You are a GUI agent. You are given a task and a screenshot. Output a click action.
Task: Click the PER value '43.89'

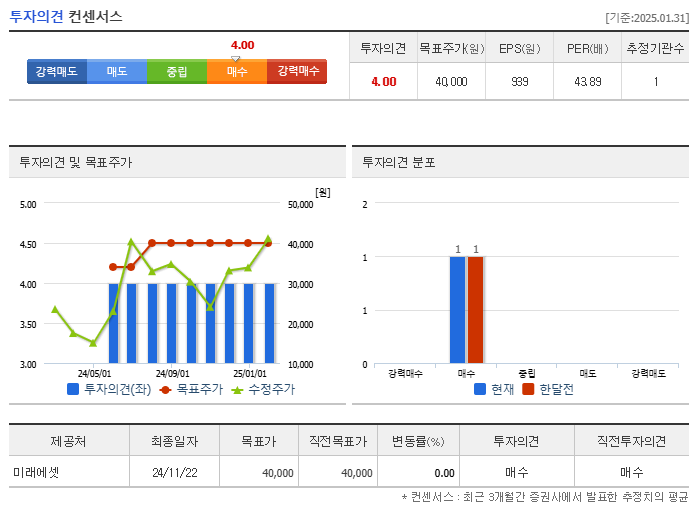pos(588,82)
